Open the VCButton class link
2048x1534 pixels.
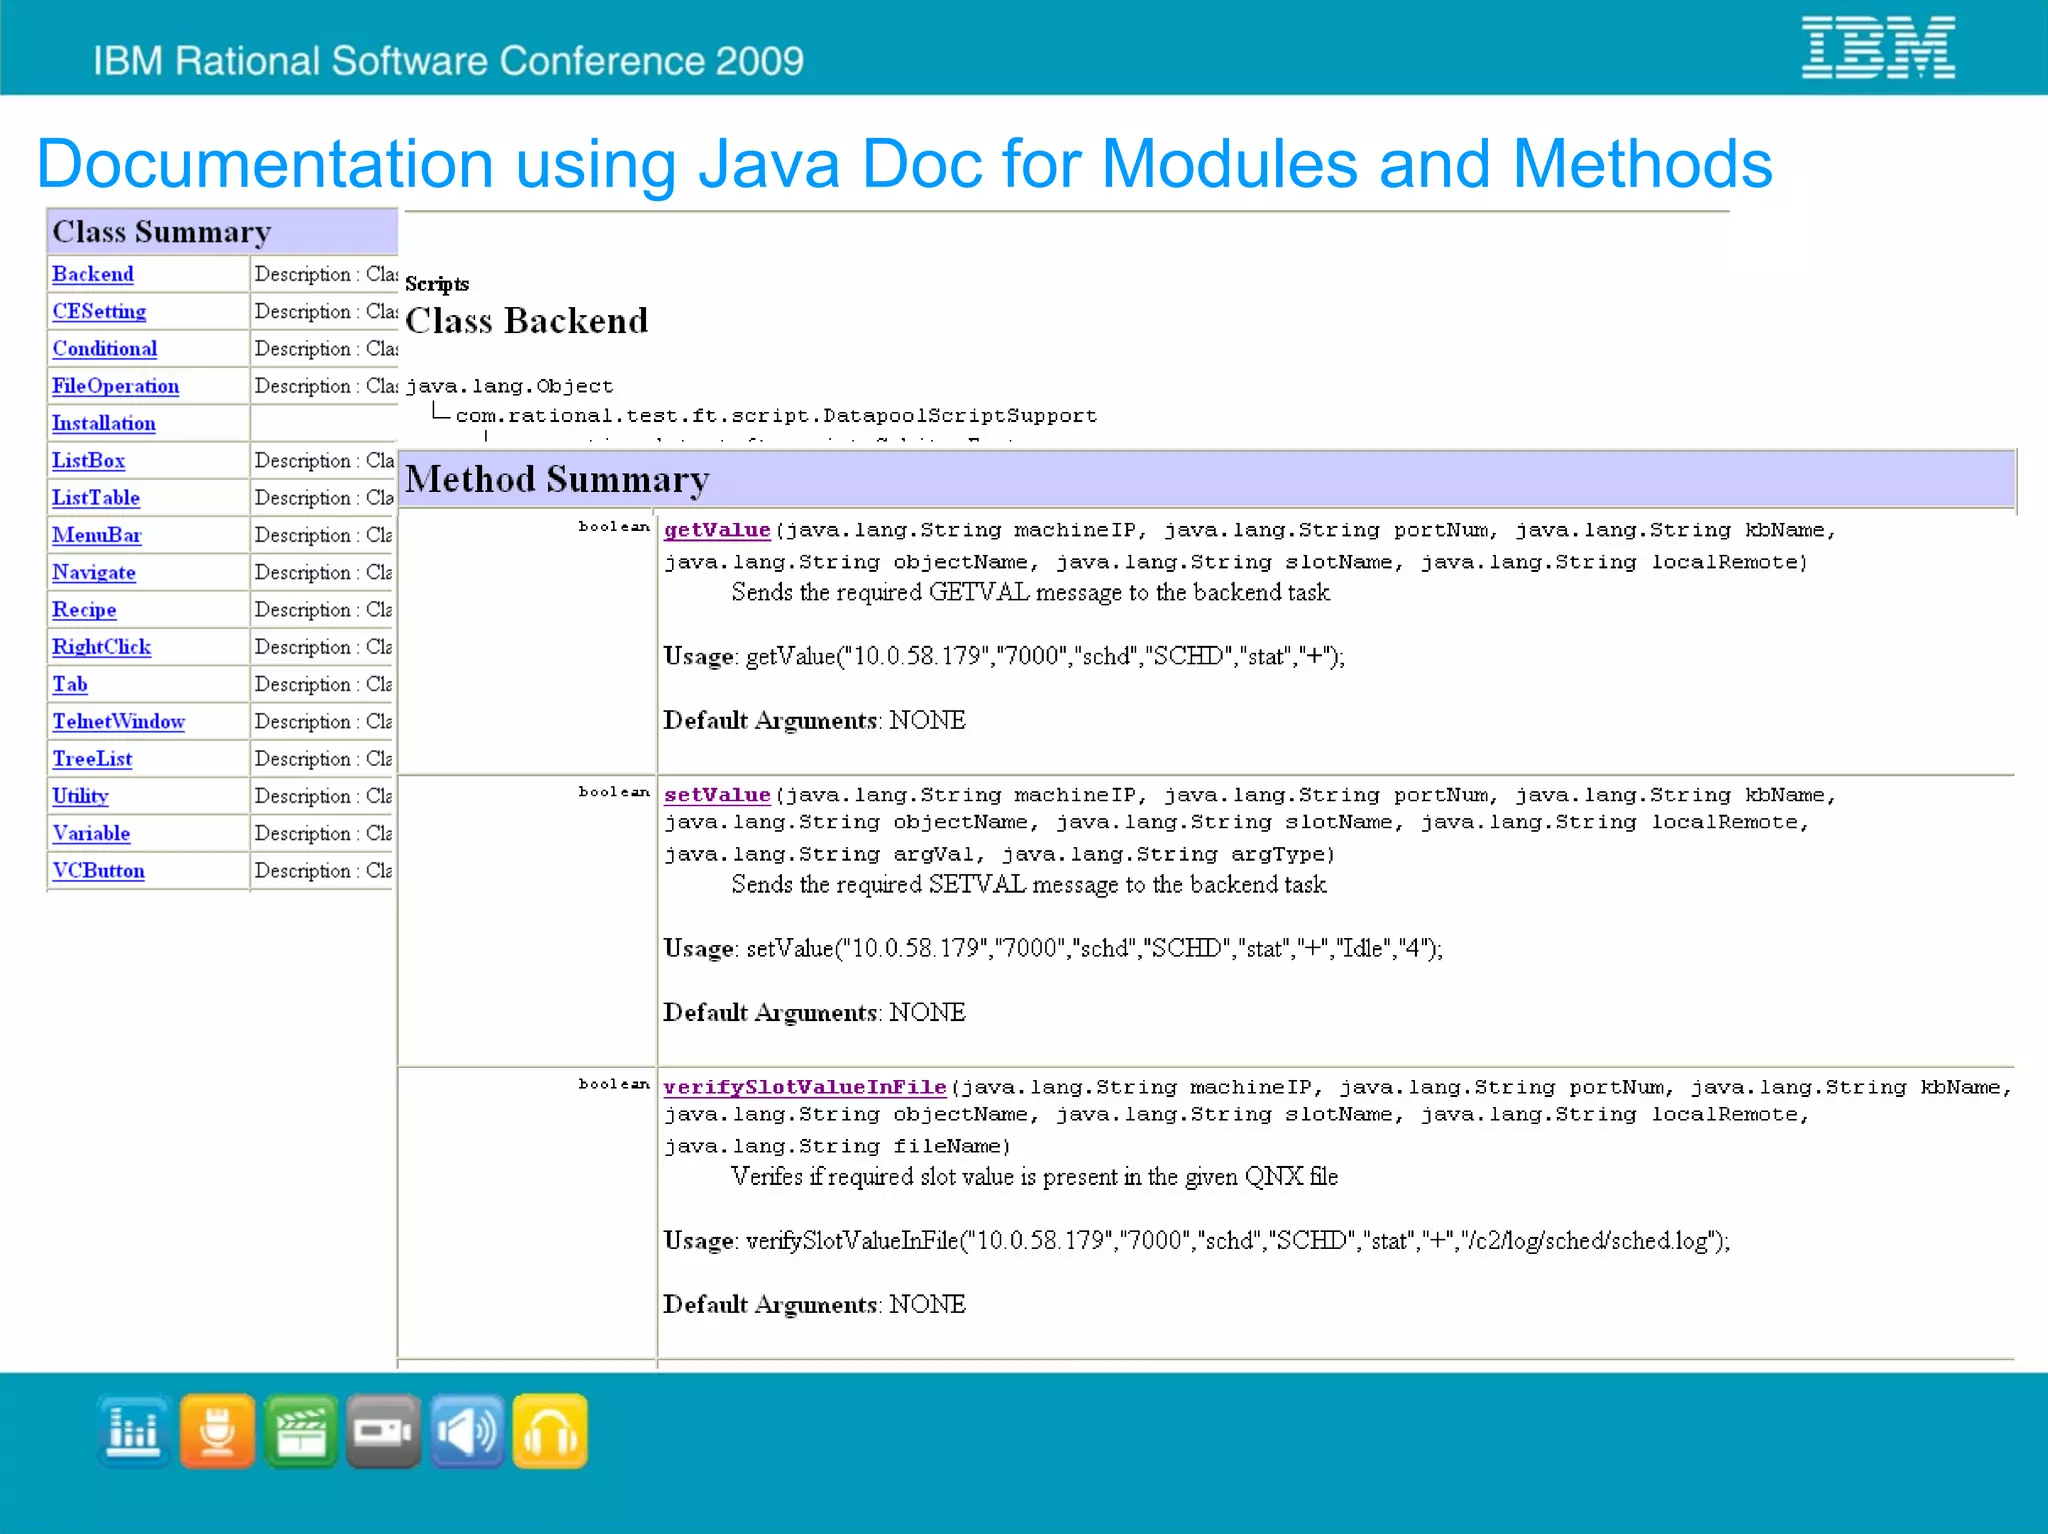click(x=98, y=871)
